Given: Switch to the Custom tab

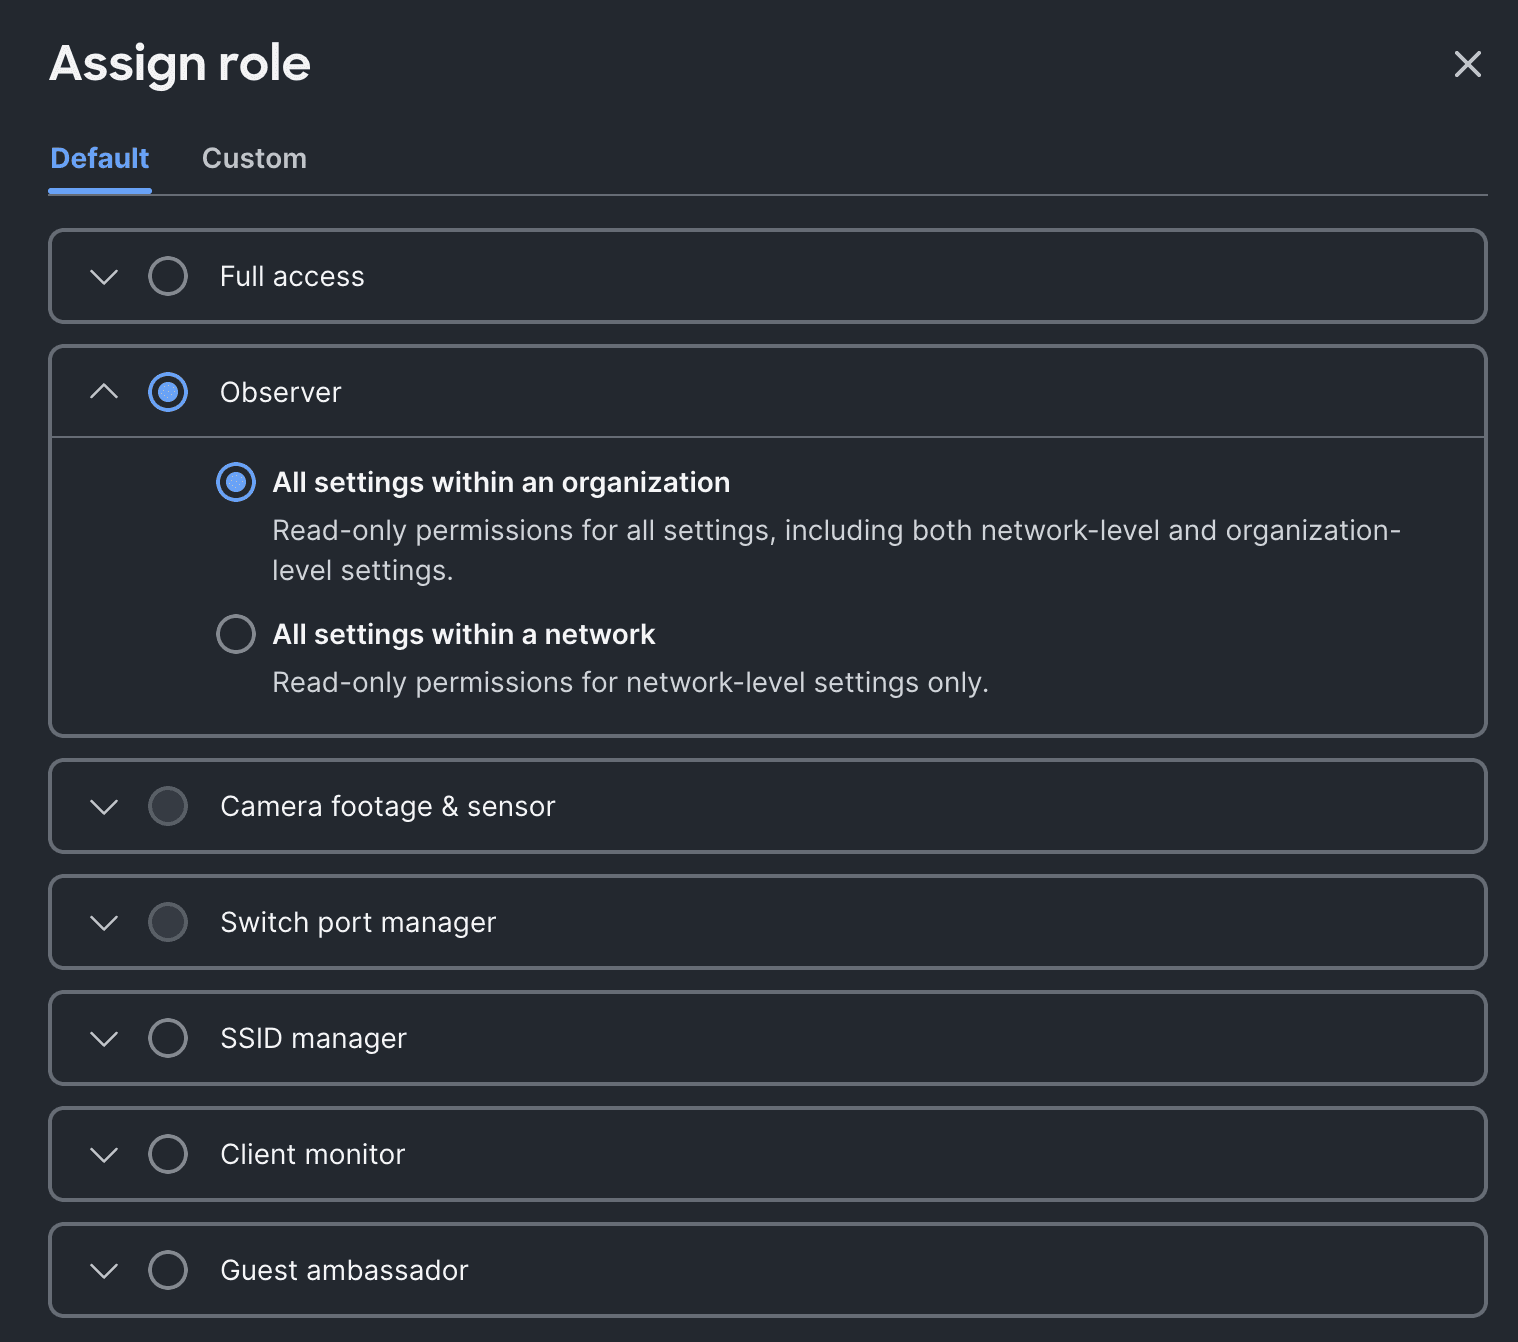Looking at the screenshot, I should 254,158.
